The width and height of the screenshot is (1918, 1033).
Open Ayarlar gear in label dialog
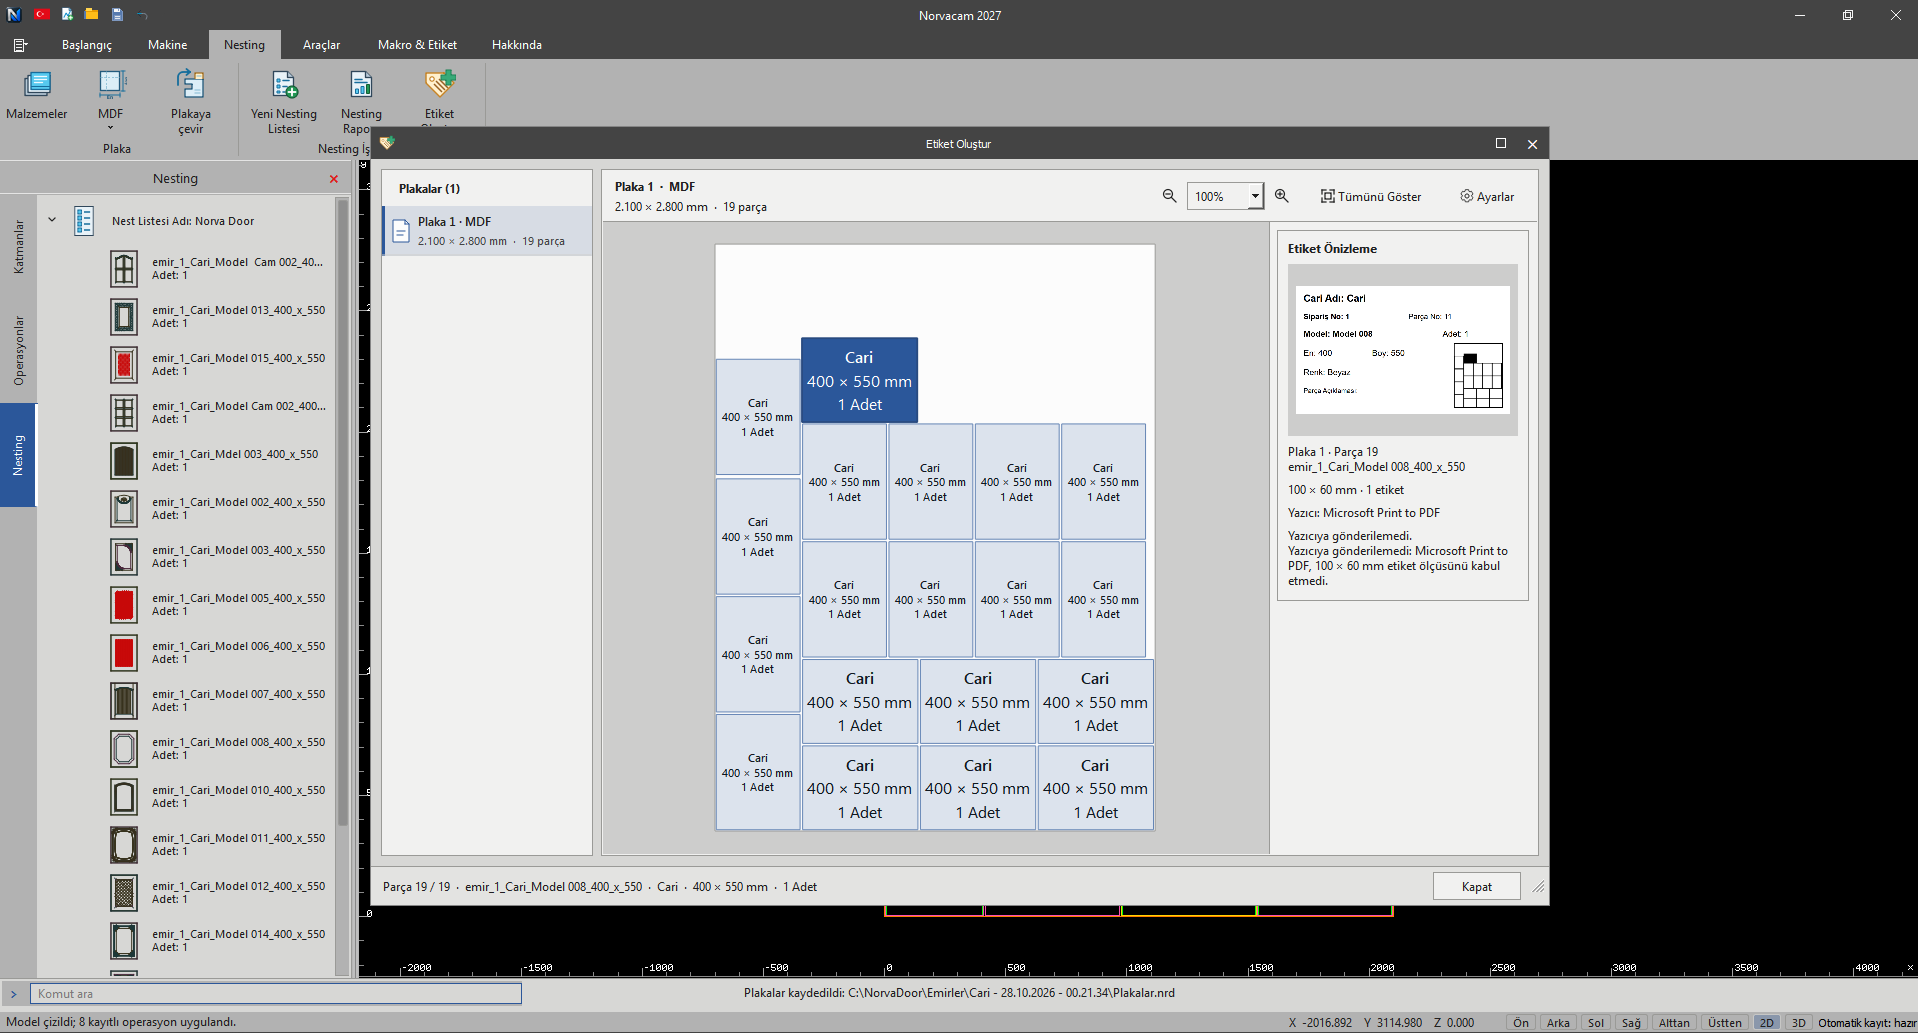pos(1487,196)
